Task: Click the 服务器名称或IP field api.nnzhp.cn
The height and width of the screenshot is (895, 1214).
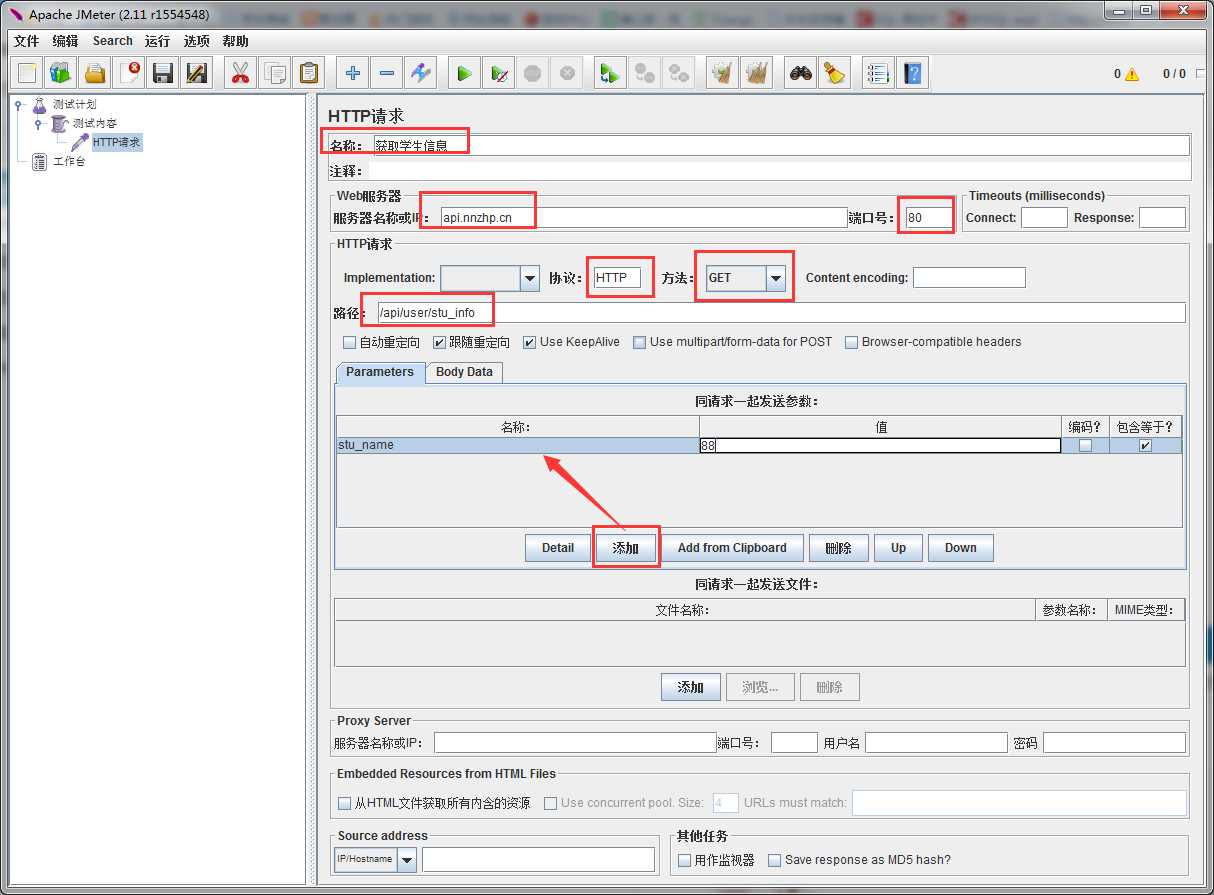Action: click(644, 218)
